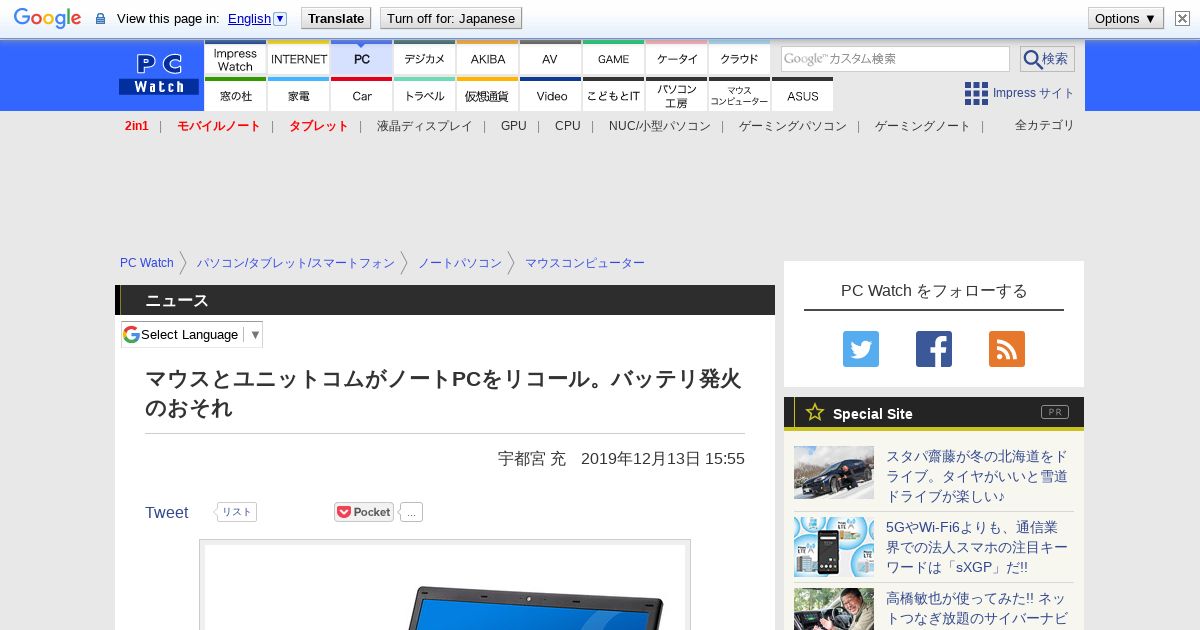Click the laptop product image
Viewport: 1200px width, 630px height.
tap(445, 587)
